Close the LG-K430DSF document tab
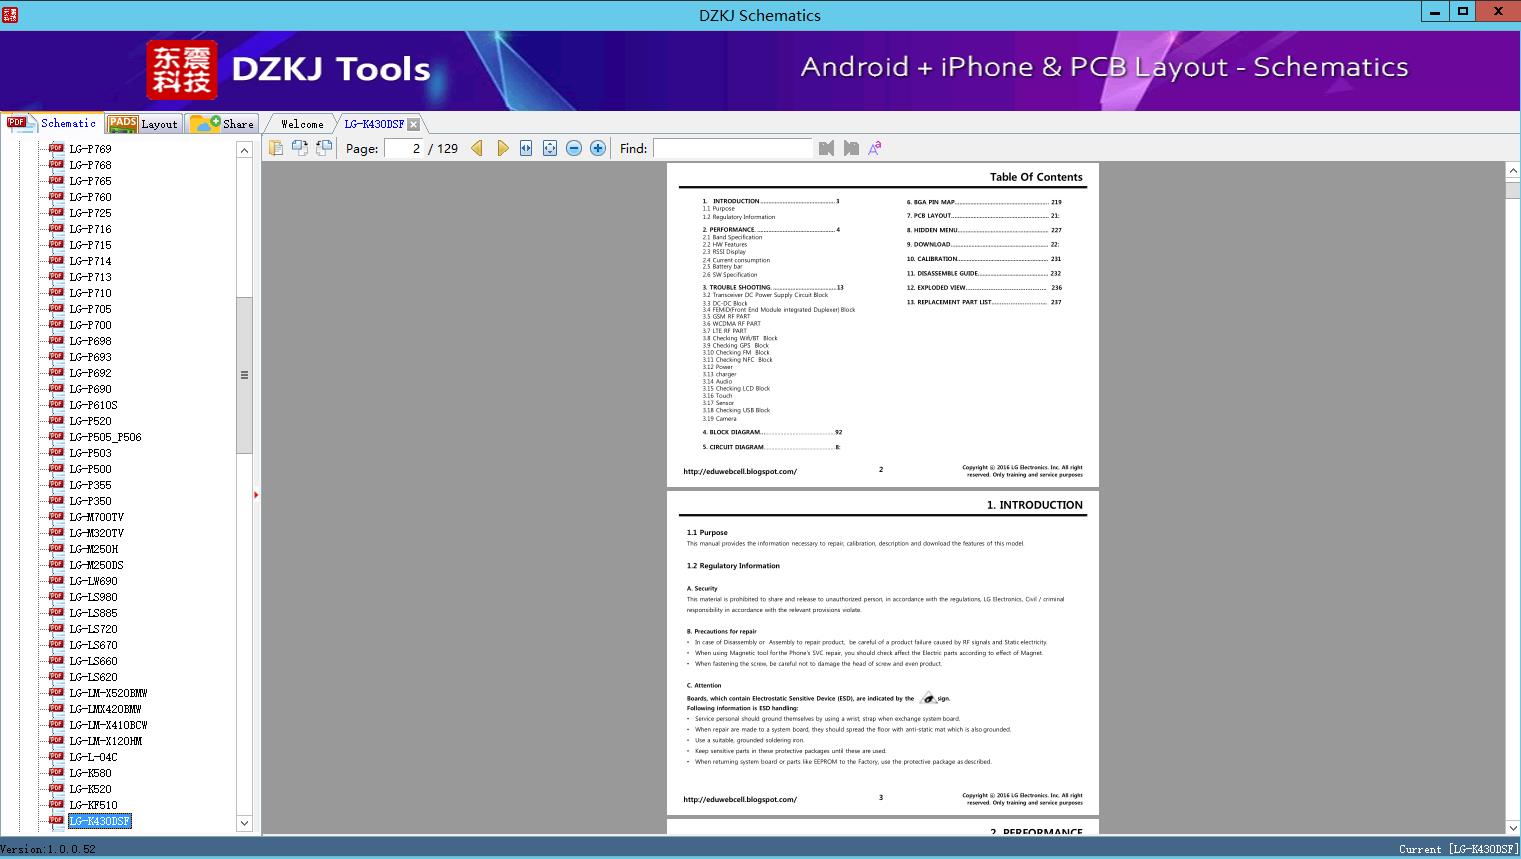1521x859 pixels. 414,125
